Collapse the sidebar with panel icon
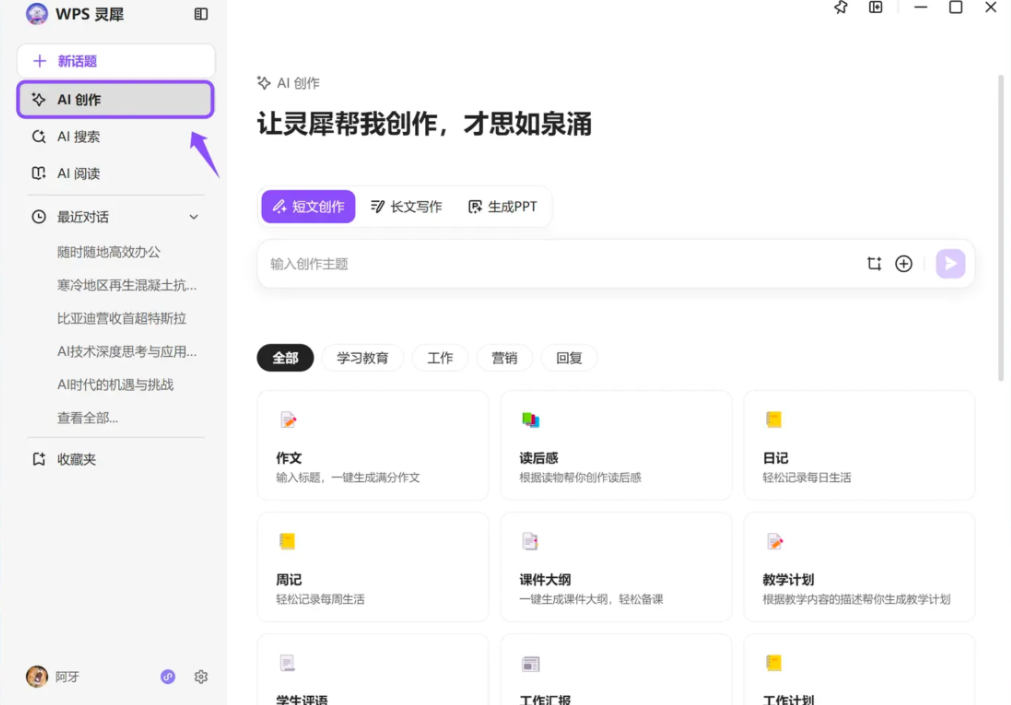This screenshot has width=1011, height=705. [201, 14]
